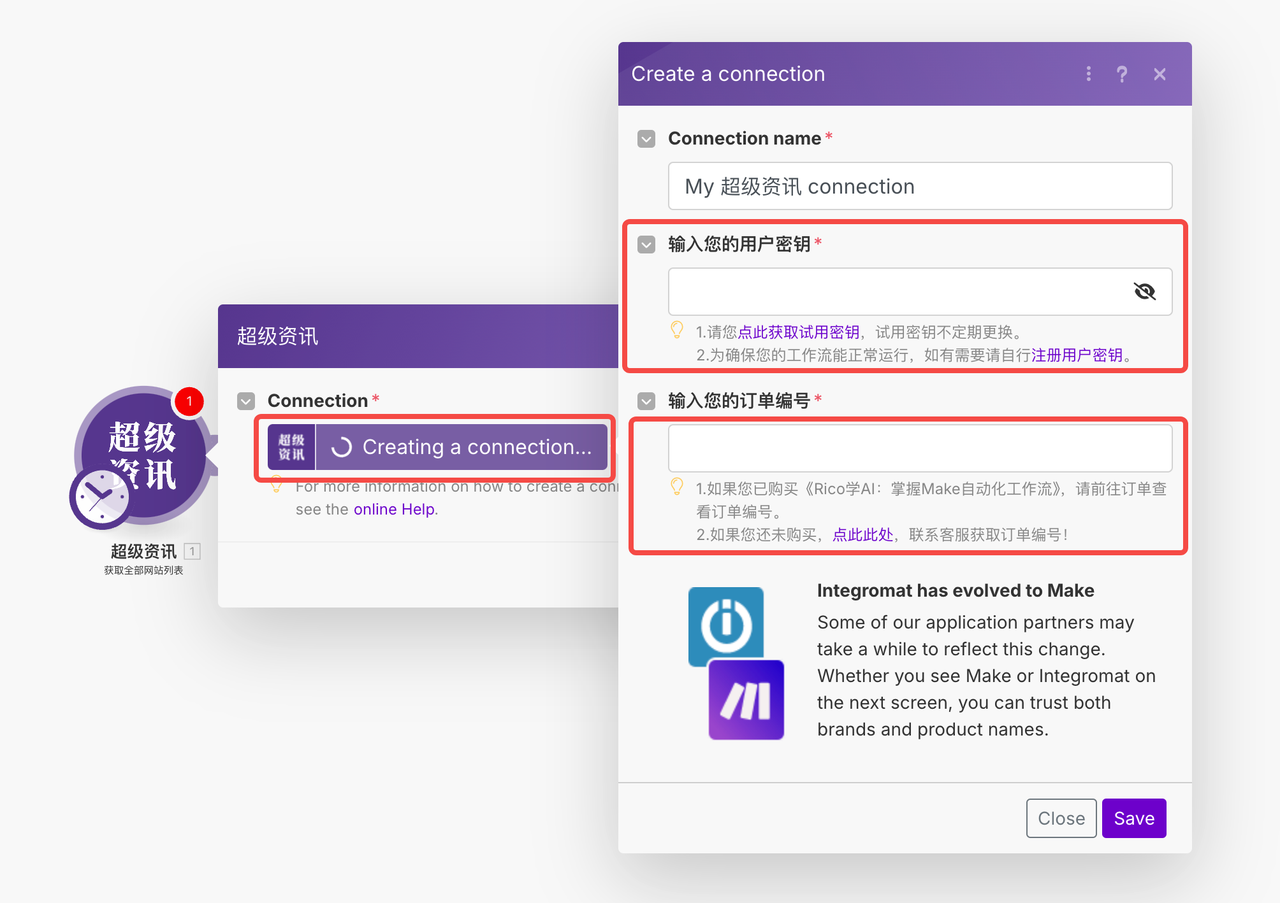Close the Create a connection dialog with X
The height and width of the screenshot is (903, 1280).
tap(1159, 74)
